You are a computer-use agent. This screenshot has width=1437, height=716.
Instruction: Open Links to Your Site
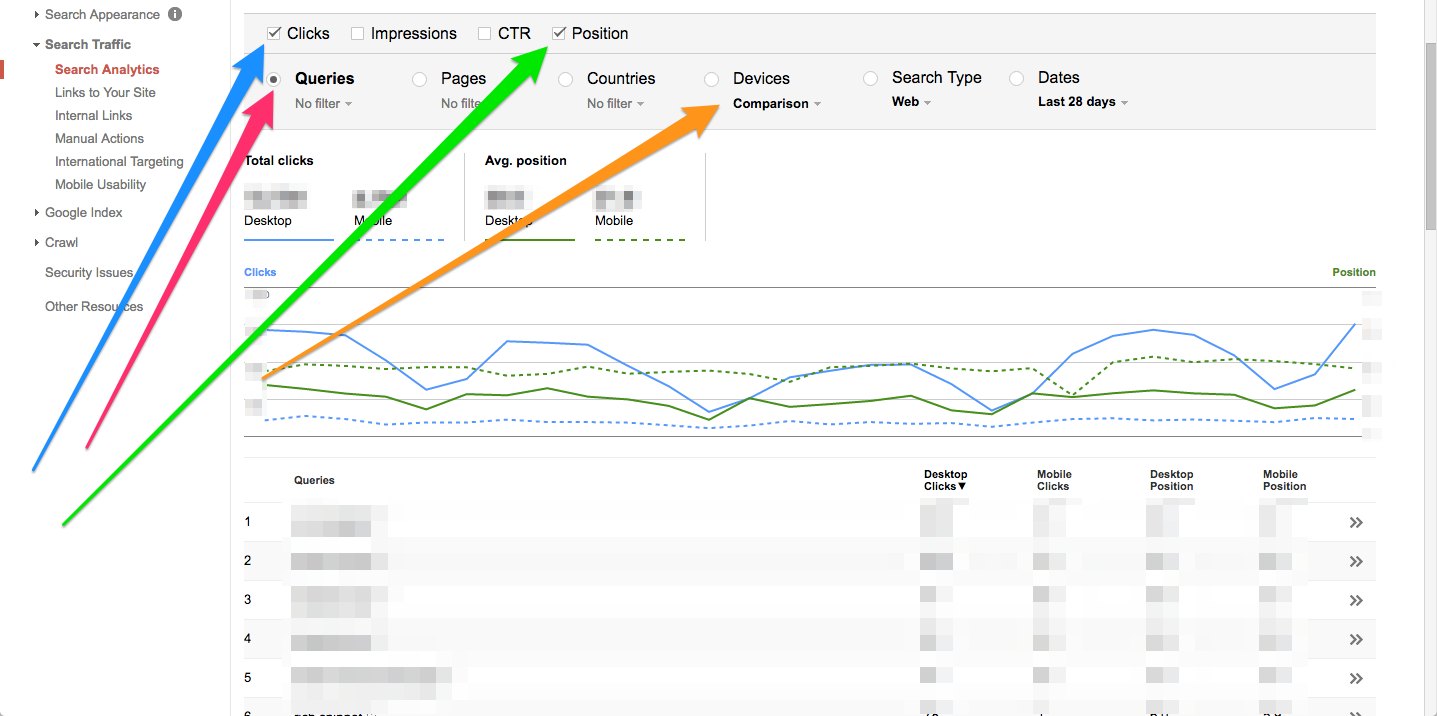click(105, 92)
